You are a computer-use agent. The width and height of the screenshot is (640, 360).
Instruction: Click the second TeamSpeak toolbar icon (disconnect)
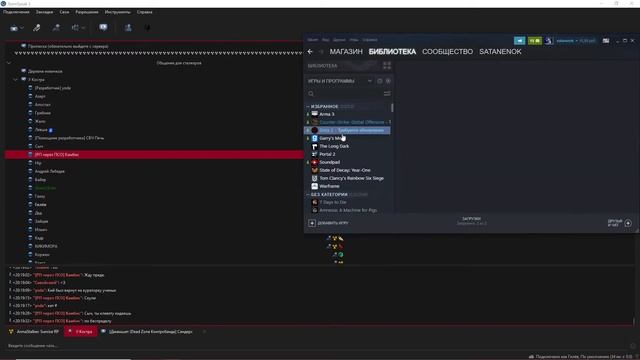coord(36,28)
